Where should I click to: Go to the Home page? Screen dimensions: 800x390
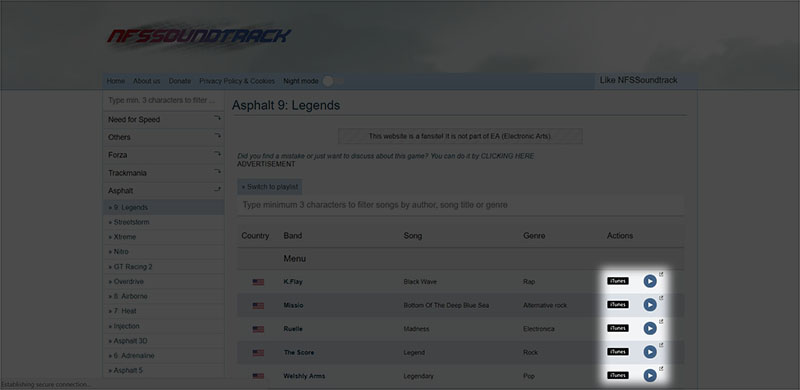(x=116, y=81)
